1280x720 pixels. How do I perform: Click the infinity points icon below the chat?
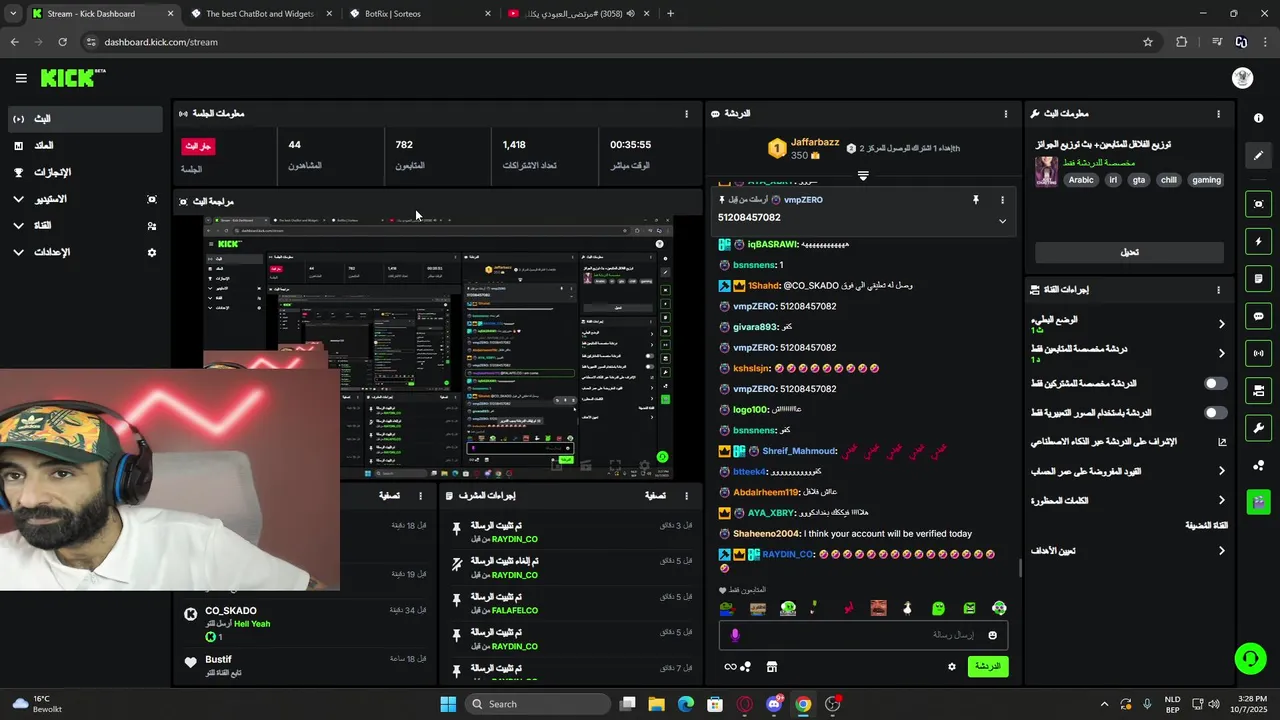tap(731, 667)
